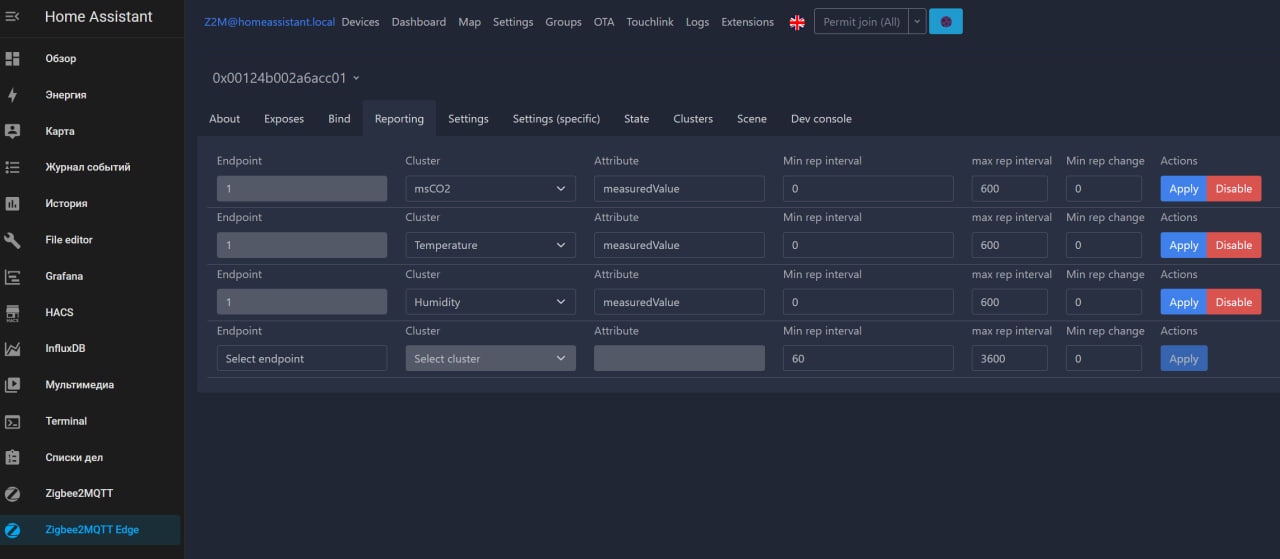Open the Terminal console icon in sidebar
The image size is (1280, 559).
pos(13,421)
